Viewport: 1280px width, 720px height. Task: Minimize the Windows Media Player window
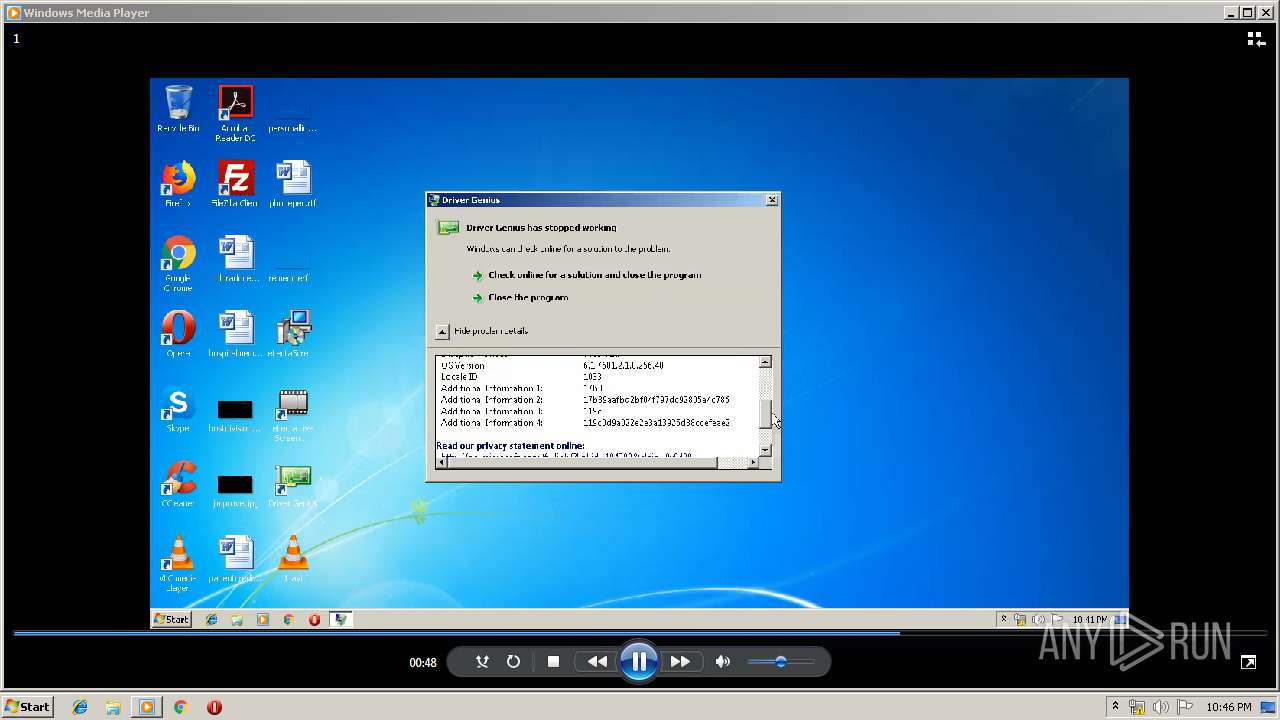coord(1231,12)
